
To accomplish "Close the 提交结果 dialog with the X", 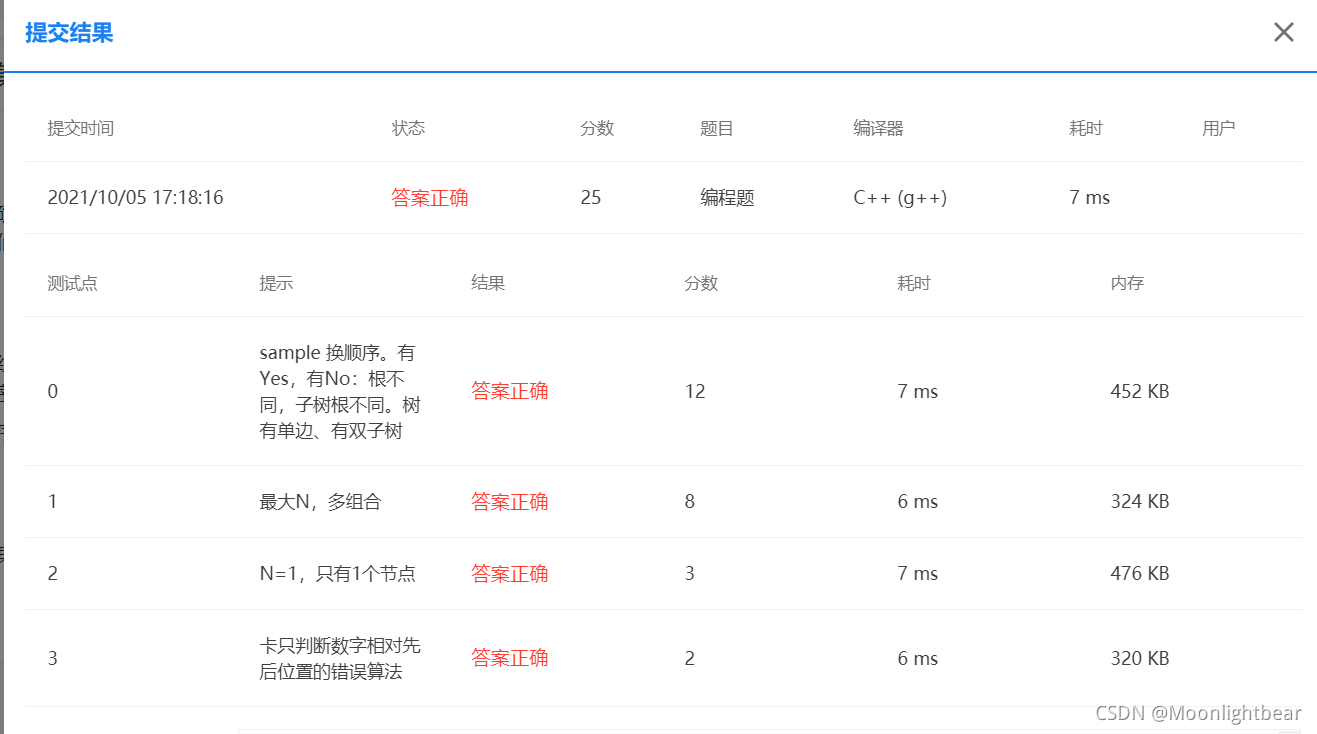I will point(1283,32).
